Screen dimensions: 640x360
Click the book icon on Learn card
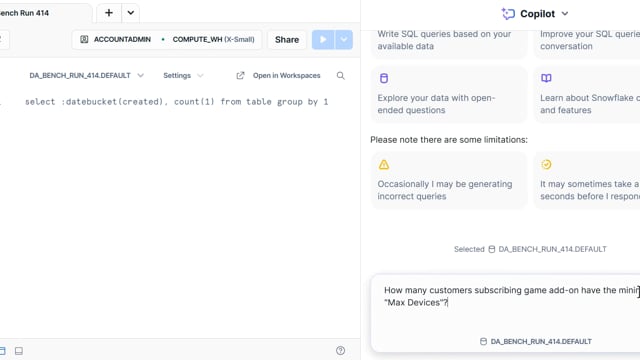(x=546, y=78)
